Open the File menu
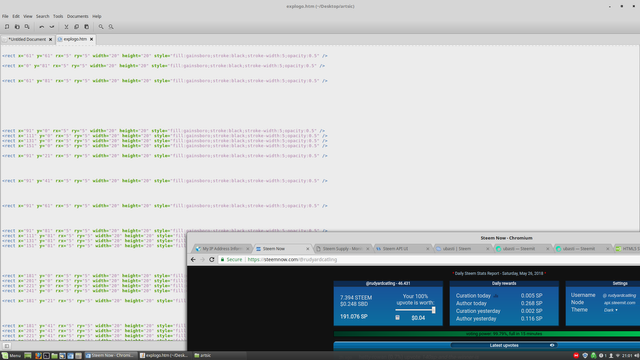Viewport: 640px width, 360px height. [x=5, y=16]
